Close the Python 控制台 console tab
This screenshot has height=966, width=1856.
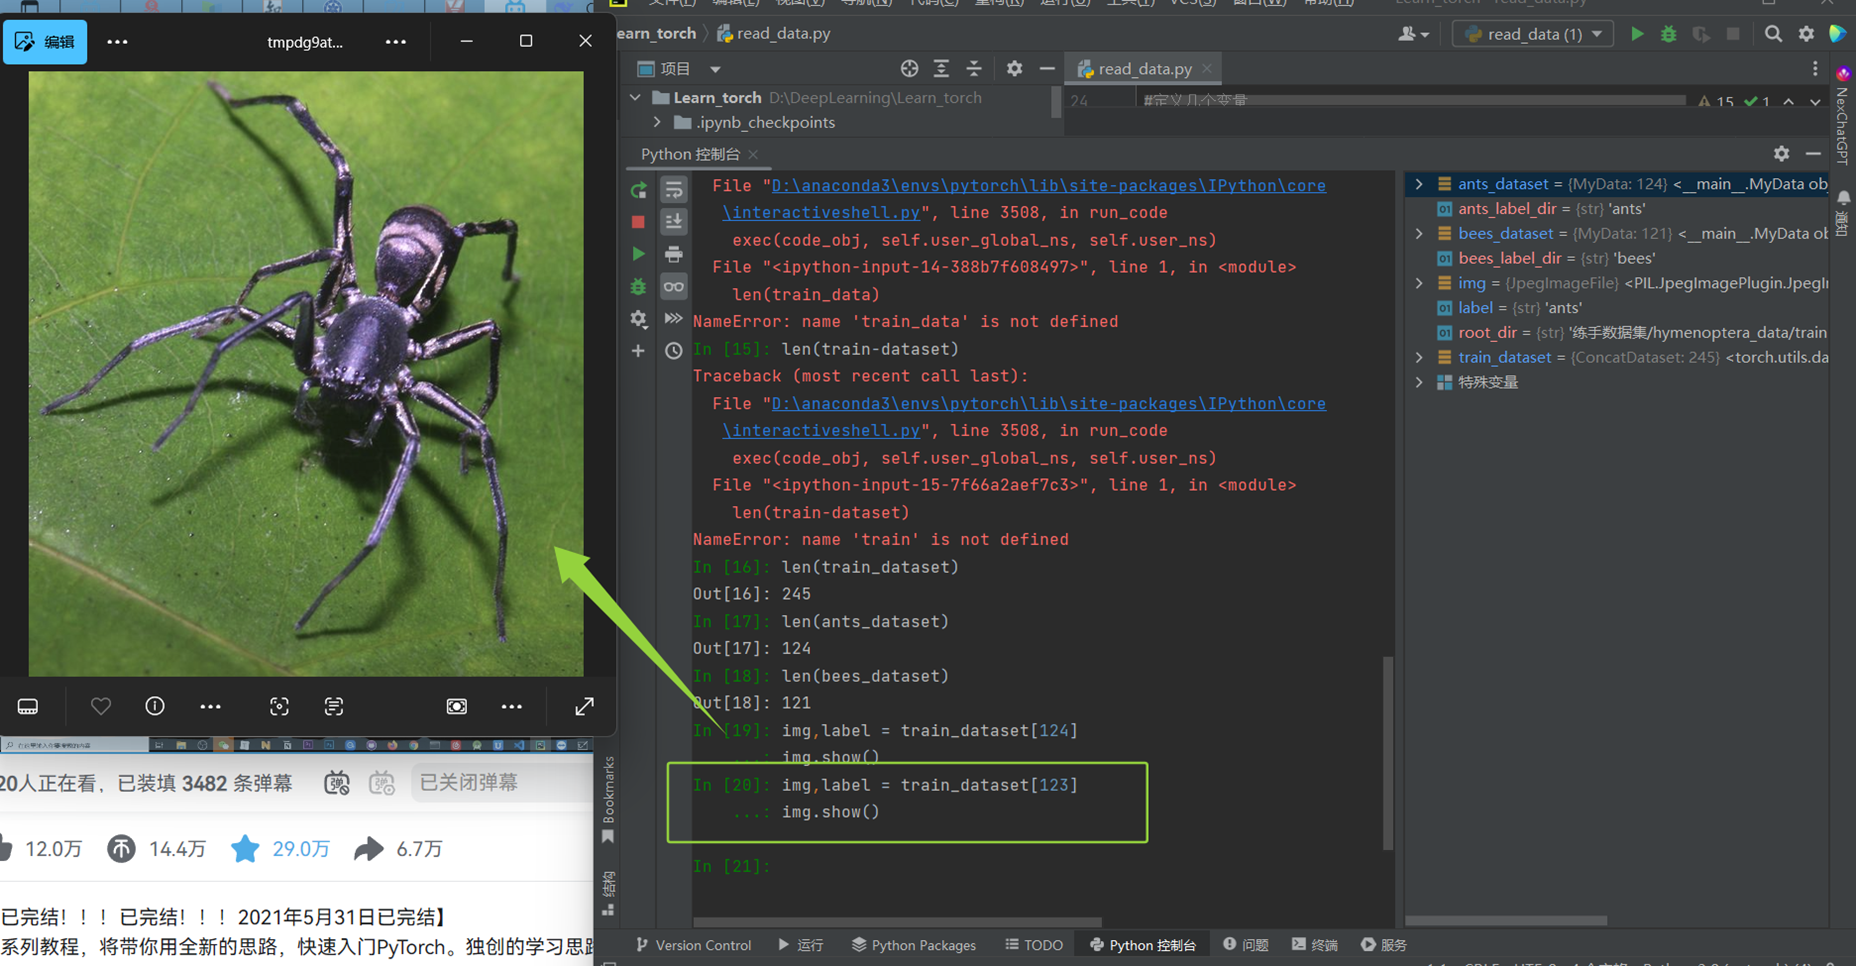753,154
